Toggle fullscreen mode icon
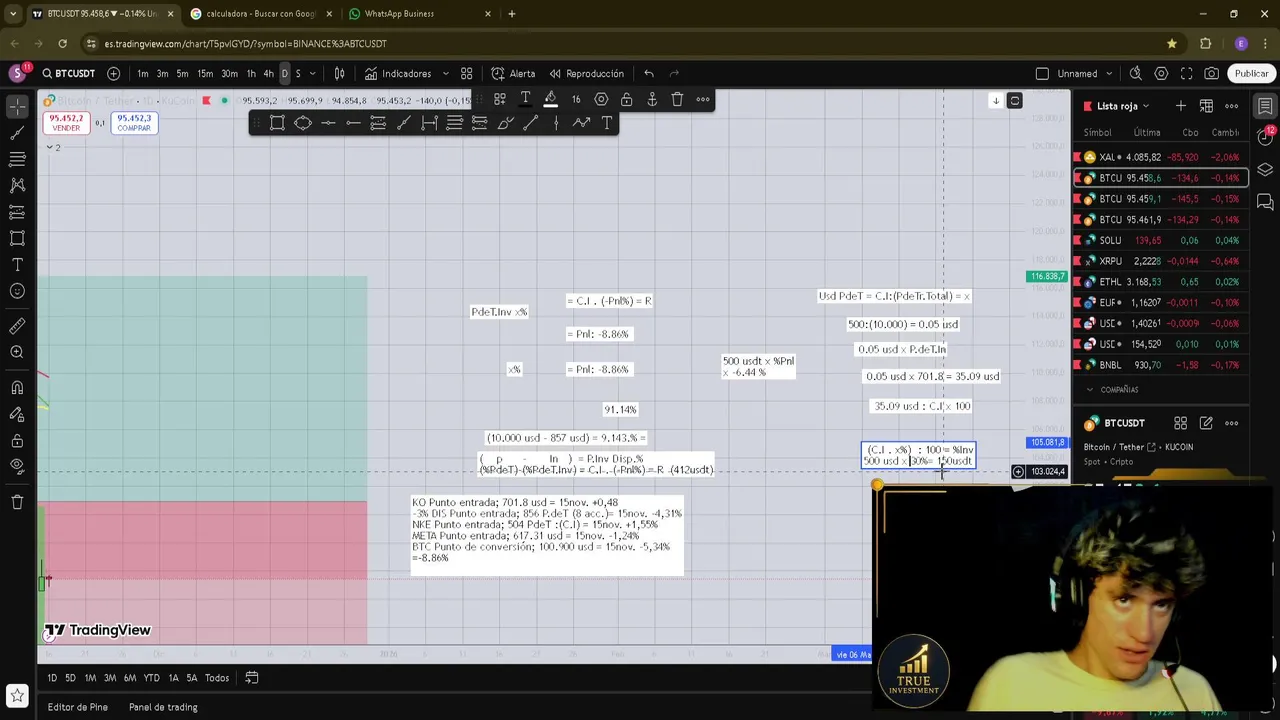This screenshot has width=1280, height=720. tap(1186, 73)
